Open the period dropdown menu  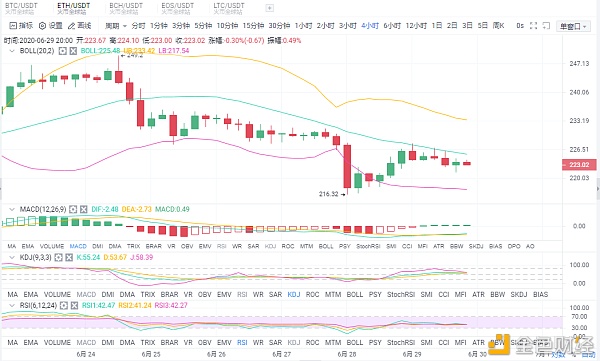(116, 26)
